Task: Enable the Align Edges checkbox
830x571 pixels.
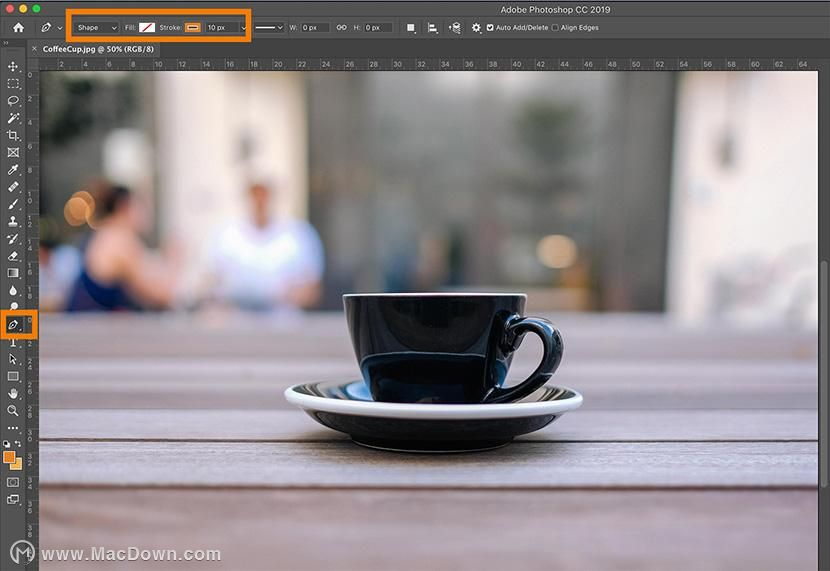Action: tap(556, 28)
